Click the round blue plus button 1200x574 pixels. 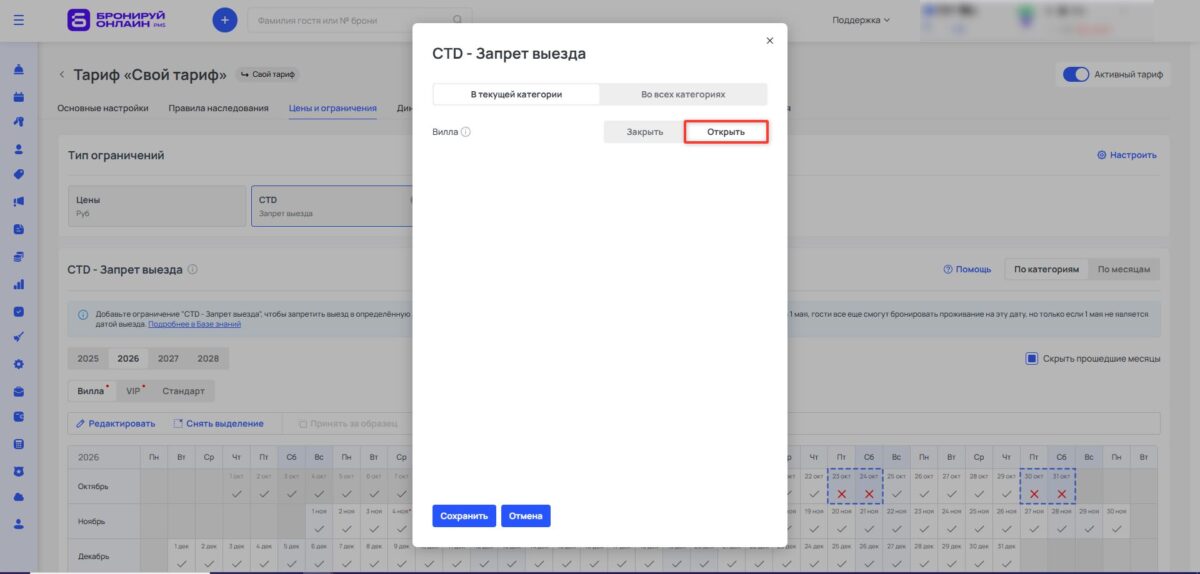pos(225,19)
